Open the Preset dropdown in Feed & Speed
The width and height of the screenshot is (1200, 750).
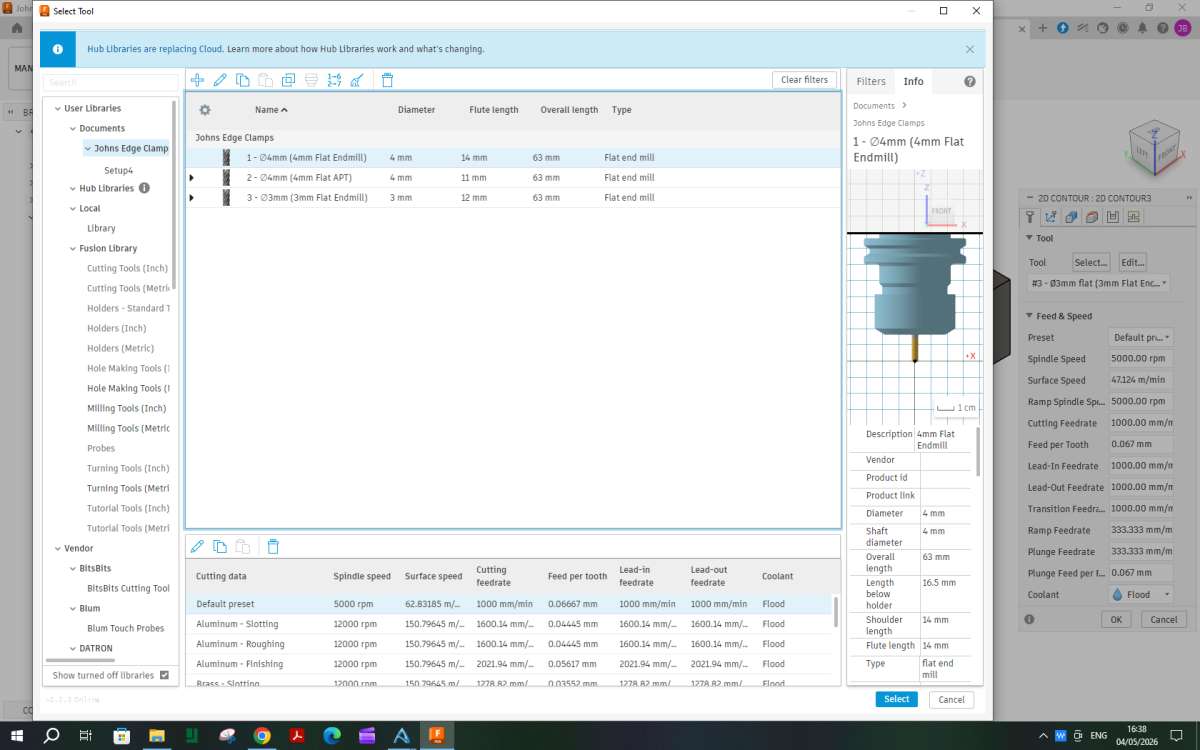pos(1141,338)
